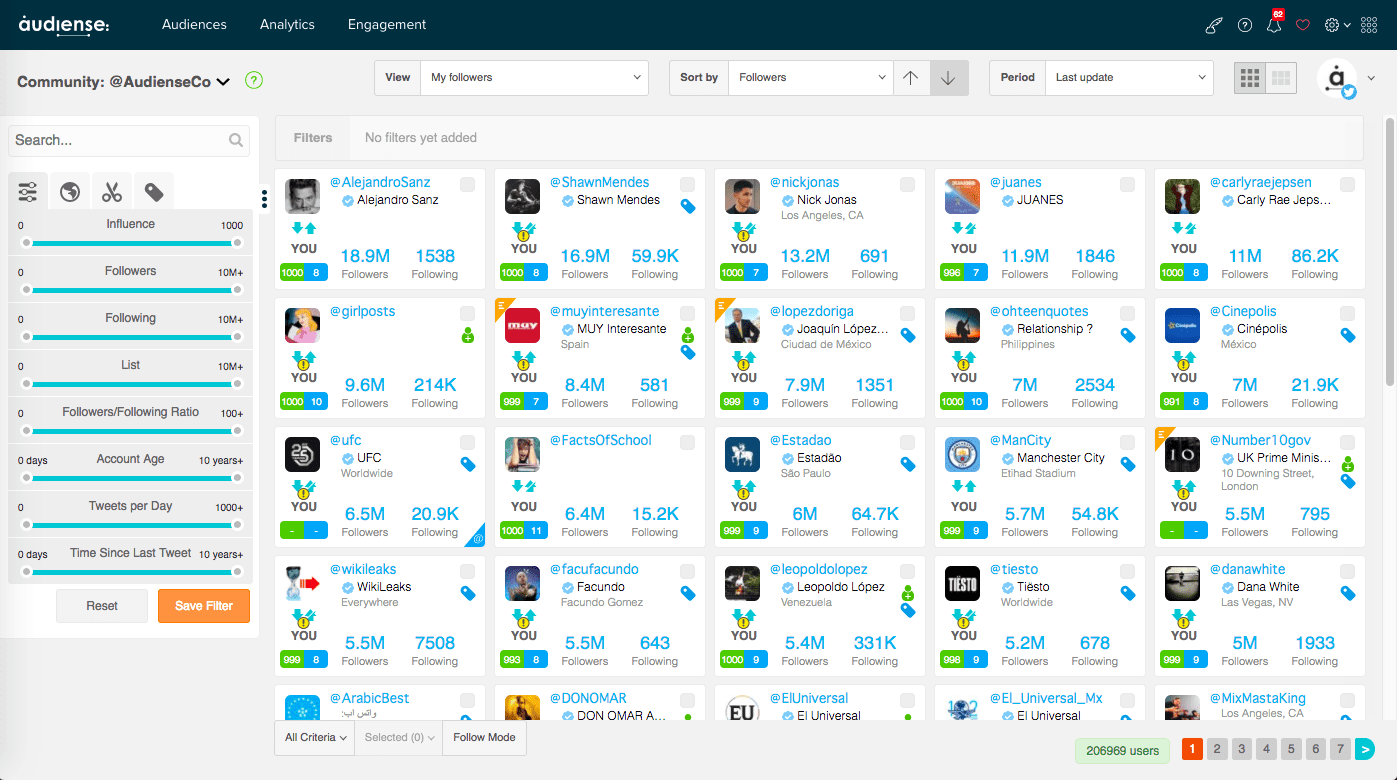Select the globe filter tab icon
Image resolution: width=1397 pixels, height=780 pixels.
tap(70, 191)
